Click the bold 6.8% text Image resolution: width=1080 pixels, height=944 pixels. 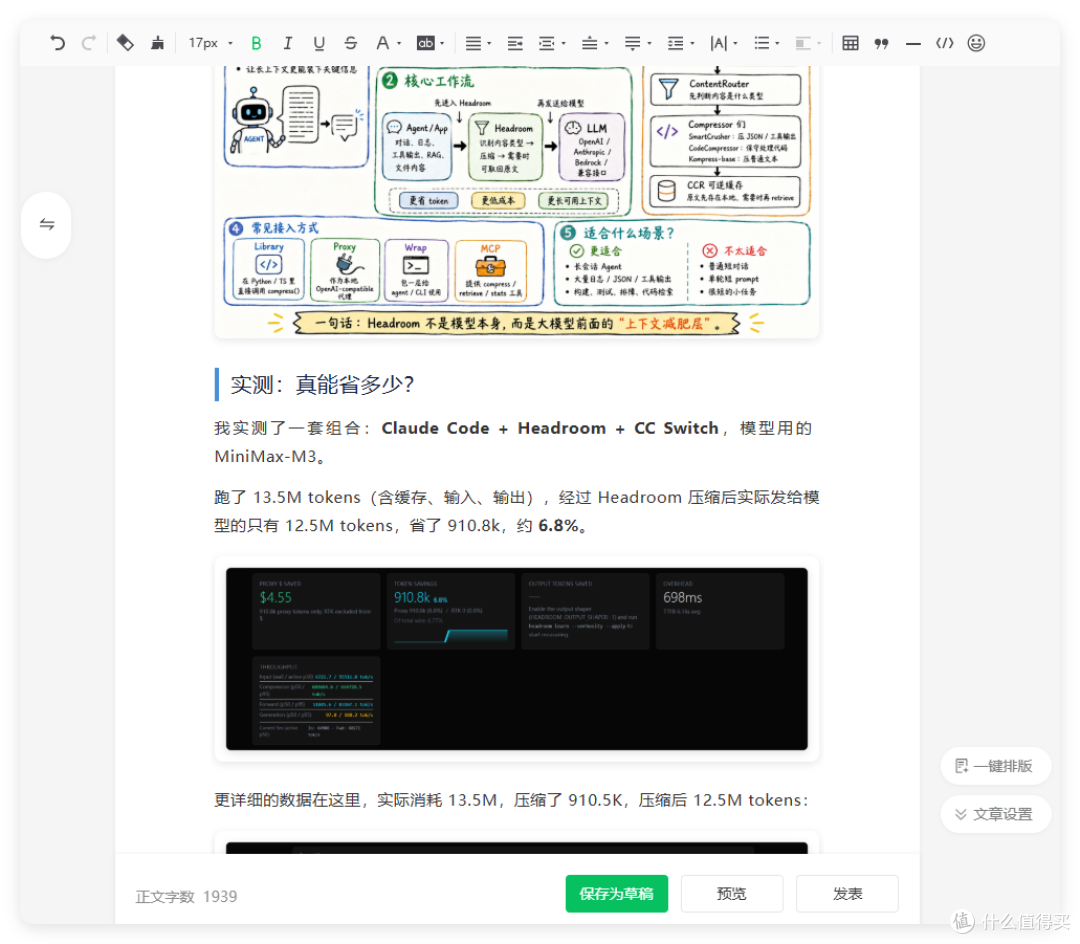[x=559, y=526]
